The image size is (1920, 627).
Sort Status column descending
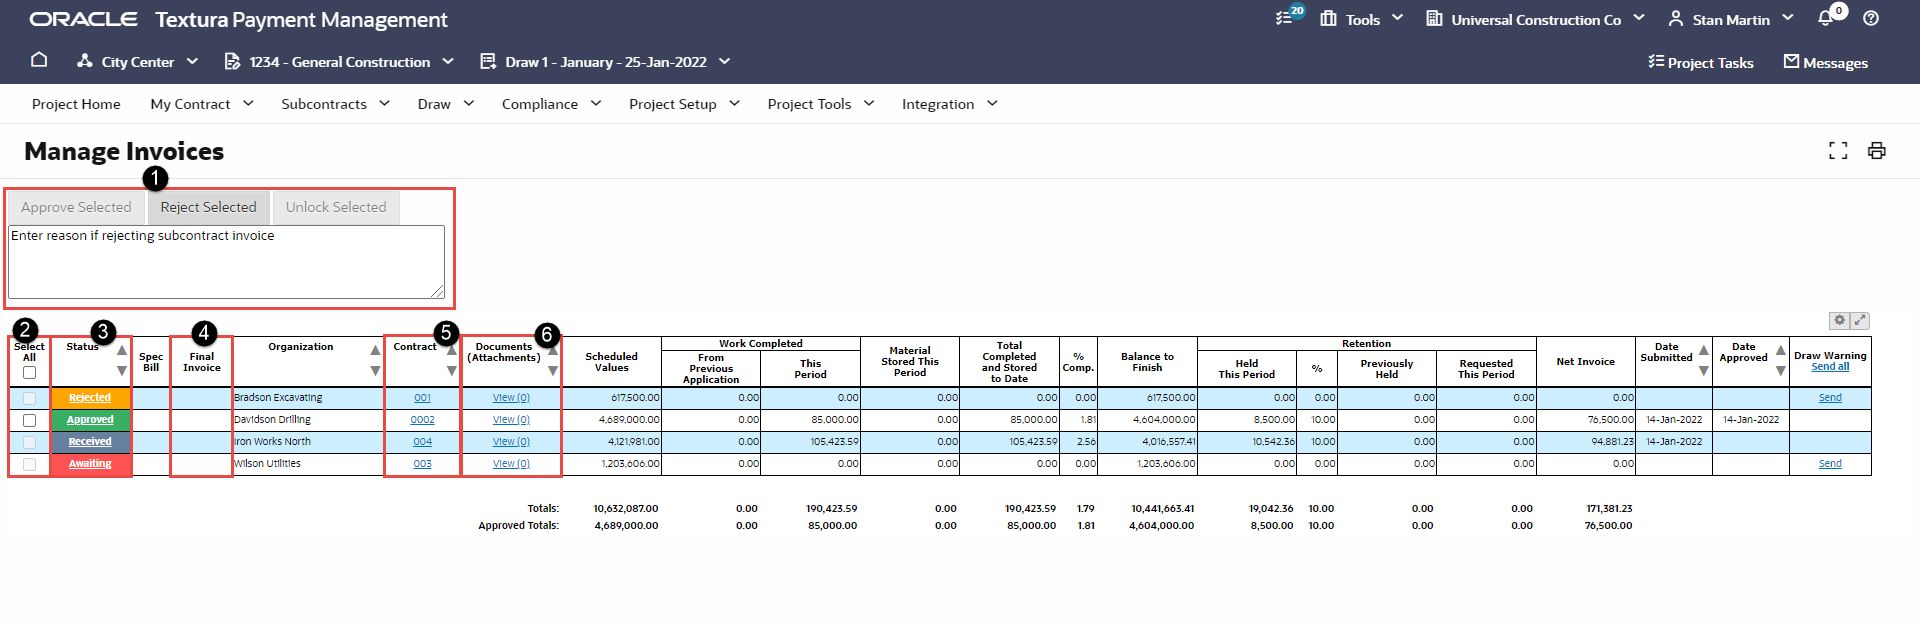point(122,371)
